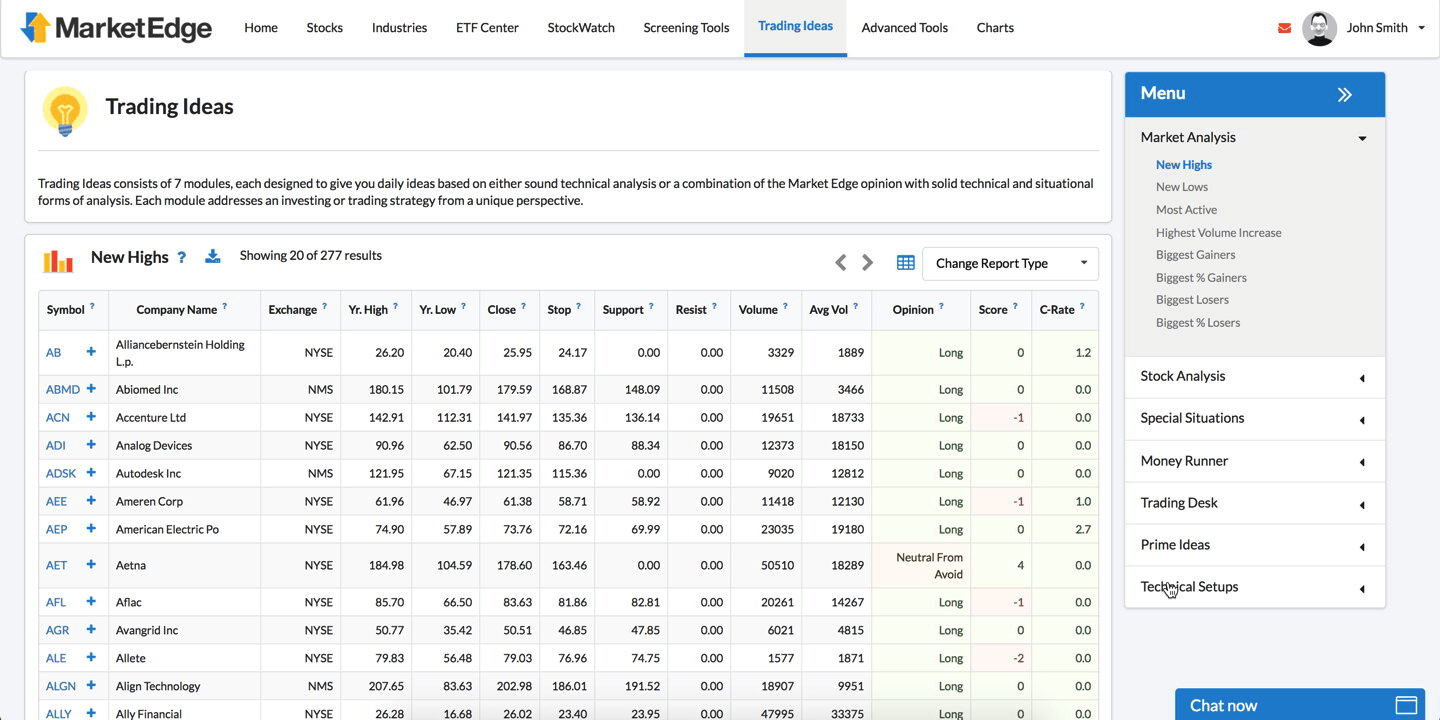Add AB to watchlist plus icon
This screenshot has width=1440, height=720.
click(x=91, y=352)
